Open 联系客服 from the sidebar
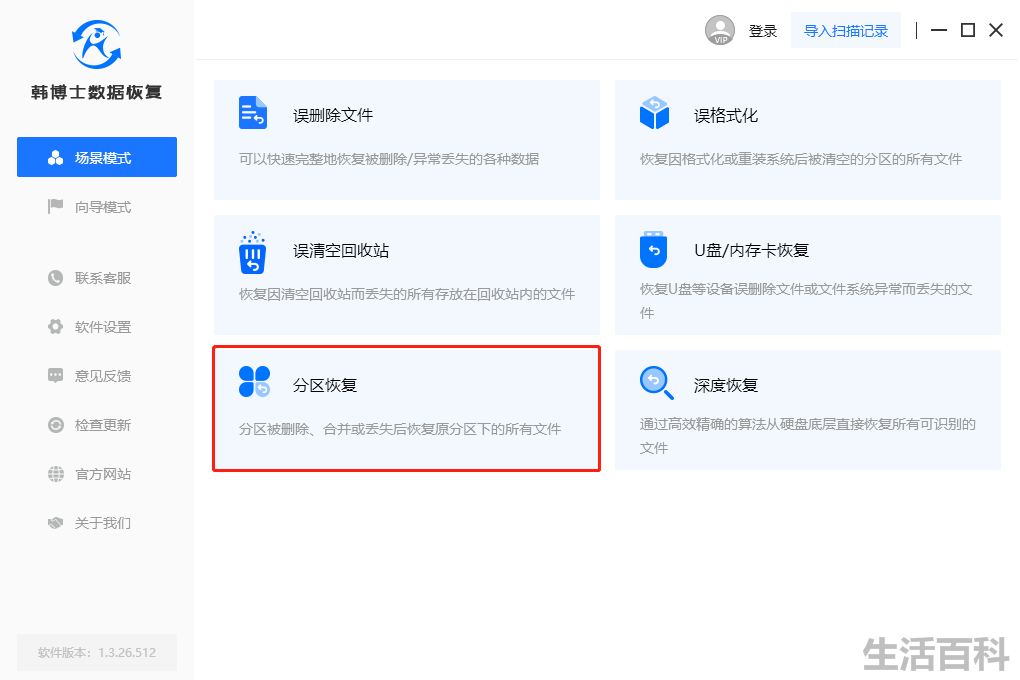This screenshot has width=1020, height=680. tap(103, 278)
